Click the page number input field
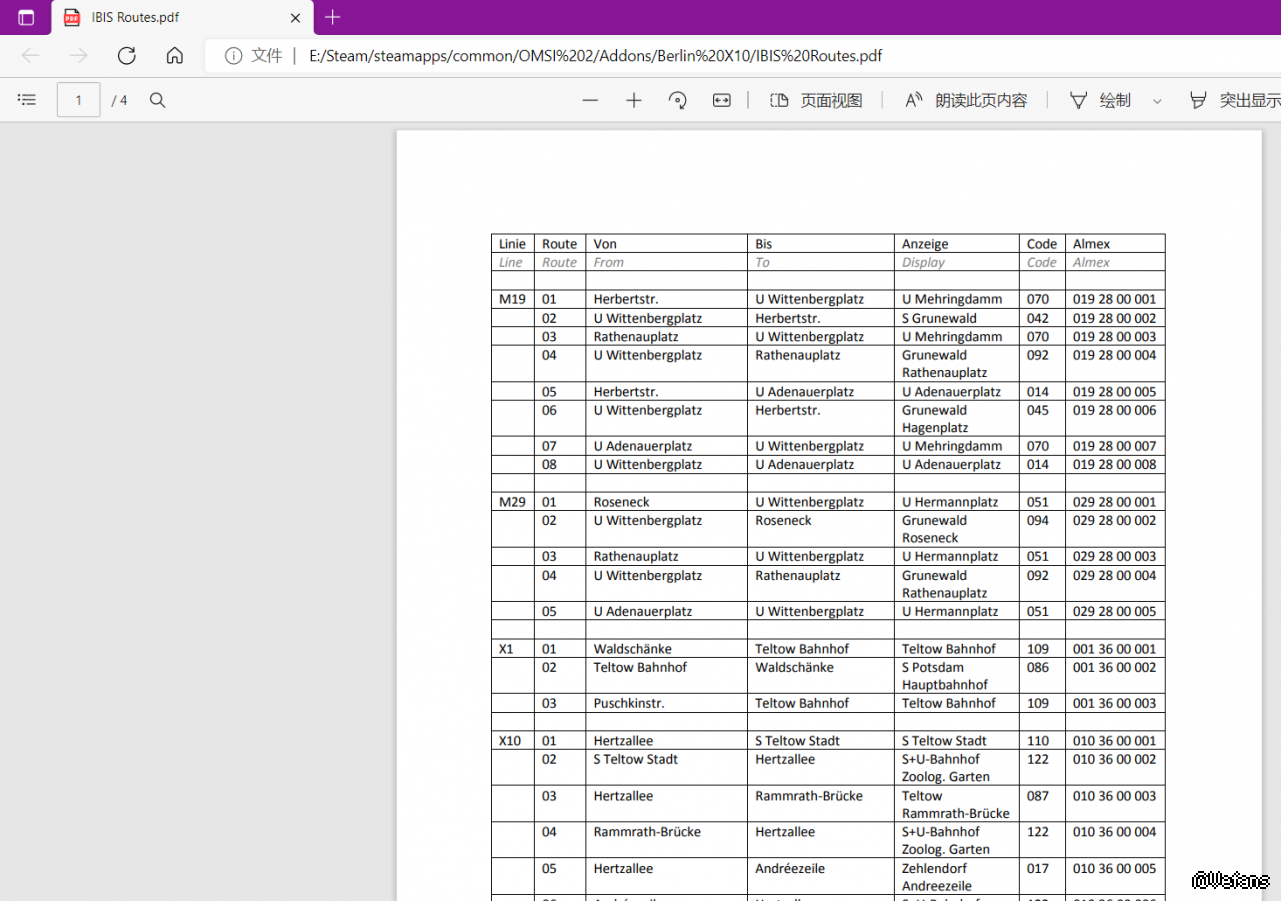Screen dimensions: 1281x901 tap(78, 100)
